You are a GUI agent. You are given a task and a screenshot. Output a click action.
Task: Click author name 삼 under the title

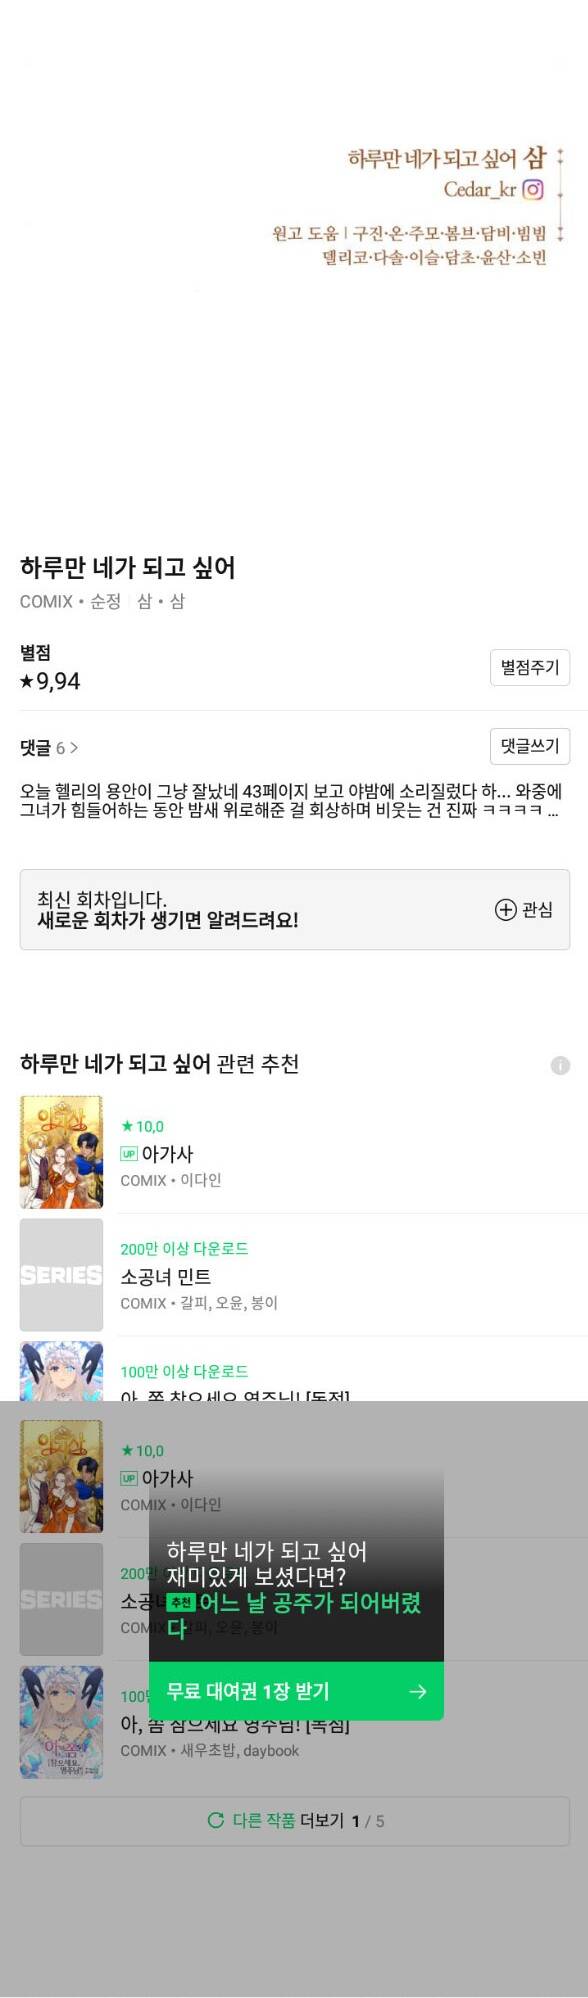pyautogui.click(x=144, y=601)
